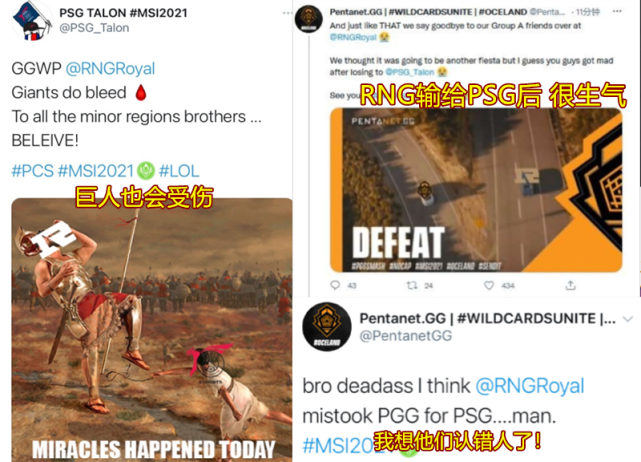Image resolution: width=641 pixels, height=462 pixels.
Task: Click the reply speech bubble icon
Action: (x=335, y=285)
